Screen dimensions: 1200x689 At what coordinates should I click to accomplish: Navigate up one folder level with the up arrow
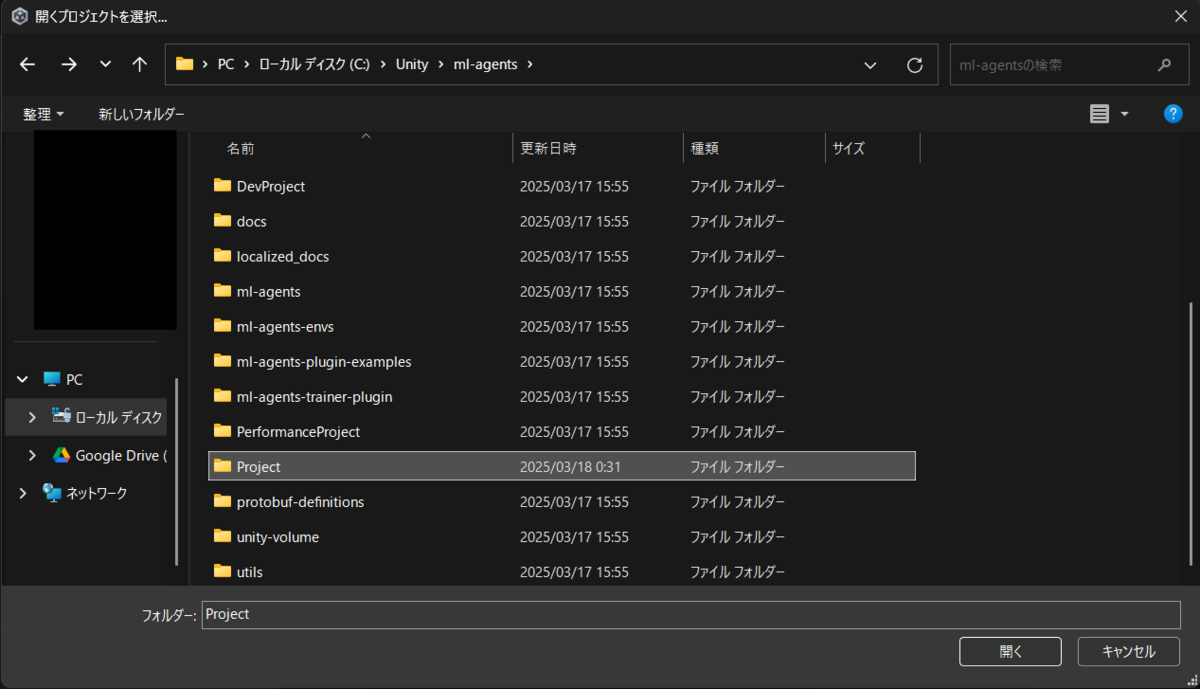point(139,64)
